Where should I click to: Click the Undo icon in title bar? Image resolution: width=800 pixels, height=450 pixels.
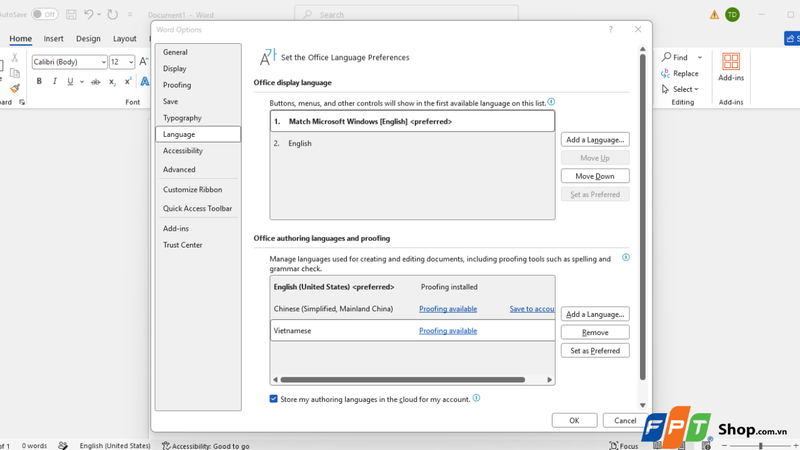coord(89,14)
